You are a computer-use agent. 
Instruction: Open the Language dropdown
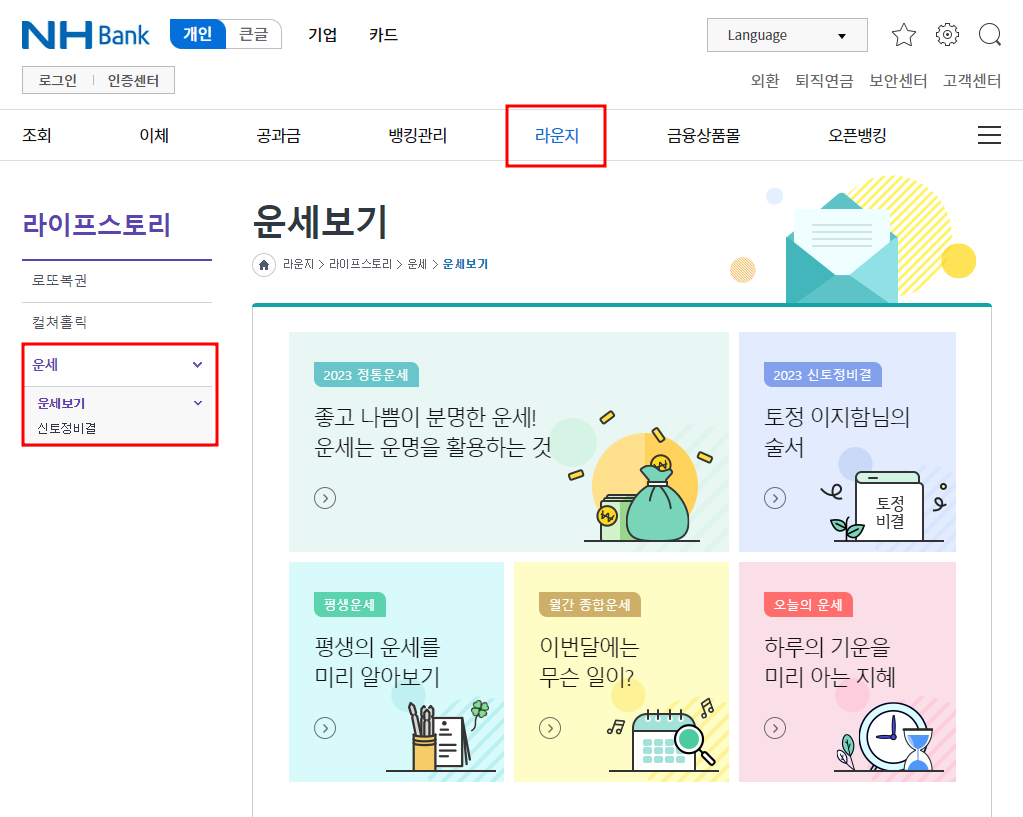787,35
